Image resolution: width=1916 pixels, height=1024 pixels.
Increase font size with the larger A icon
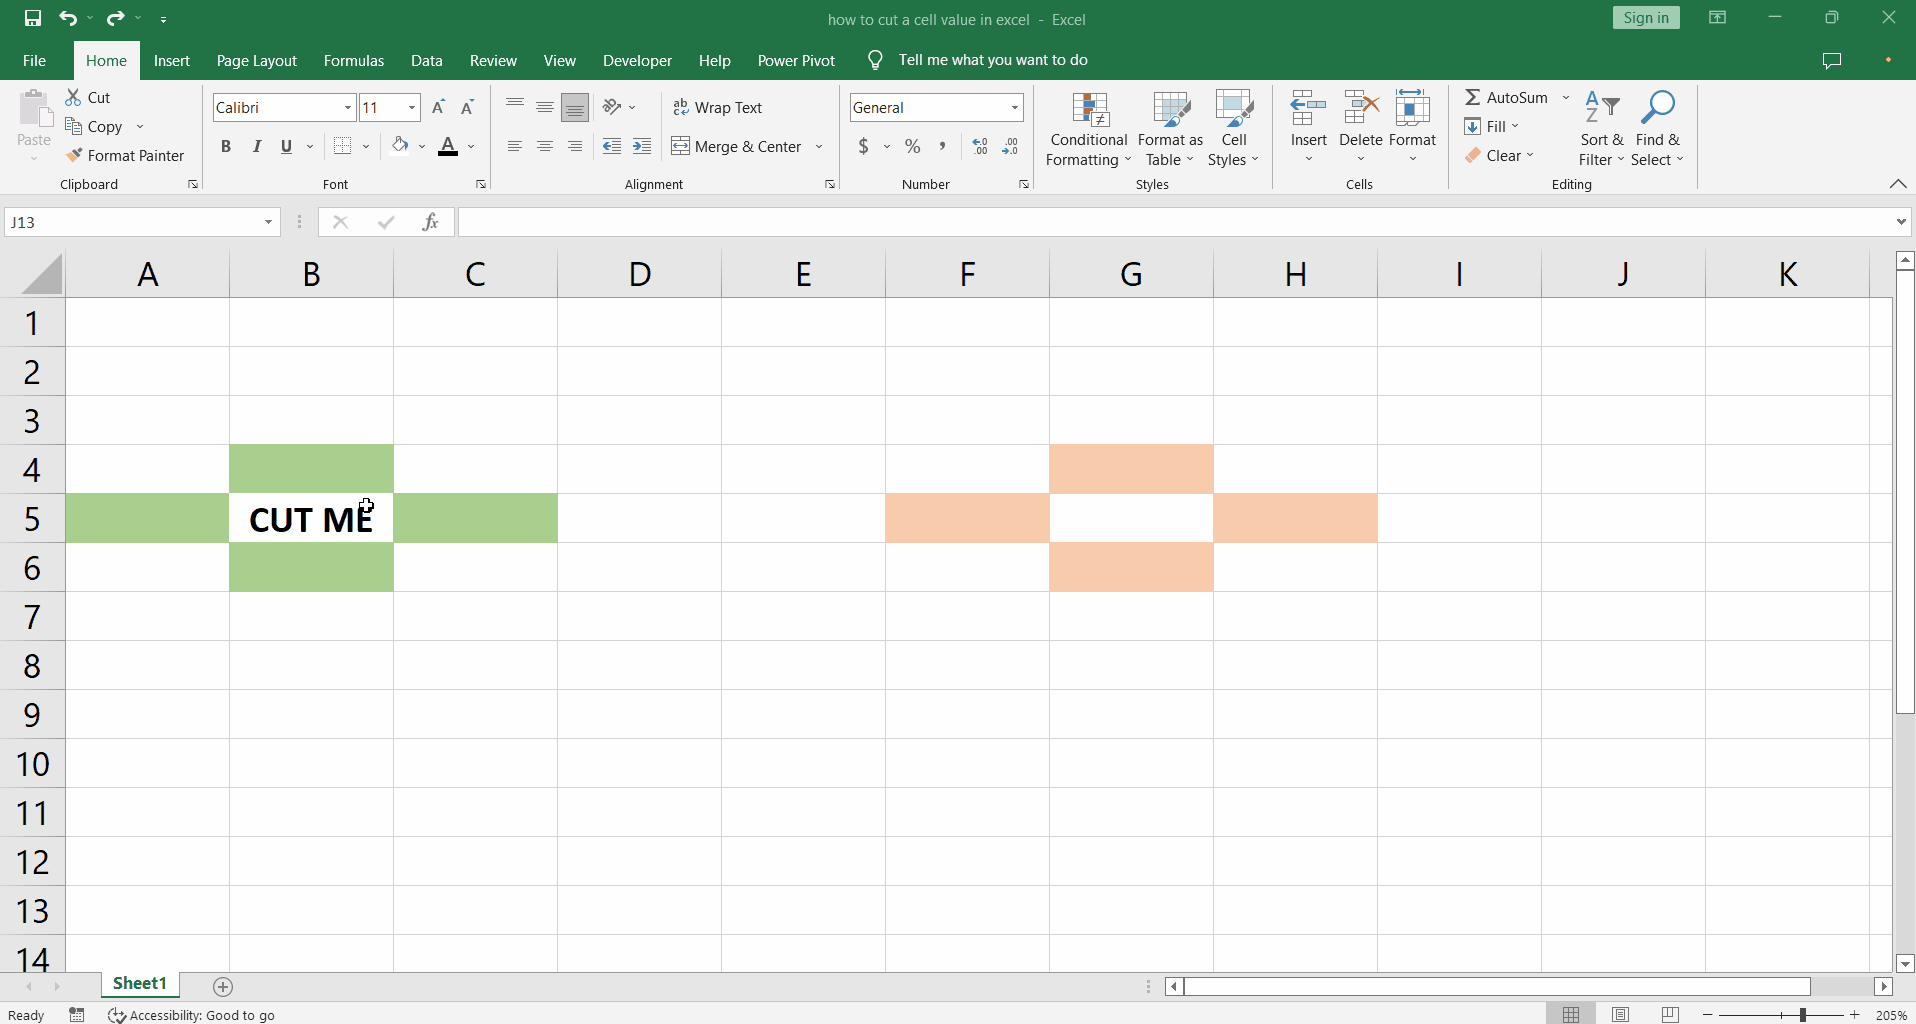click(438, 107)
